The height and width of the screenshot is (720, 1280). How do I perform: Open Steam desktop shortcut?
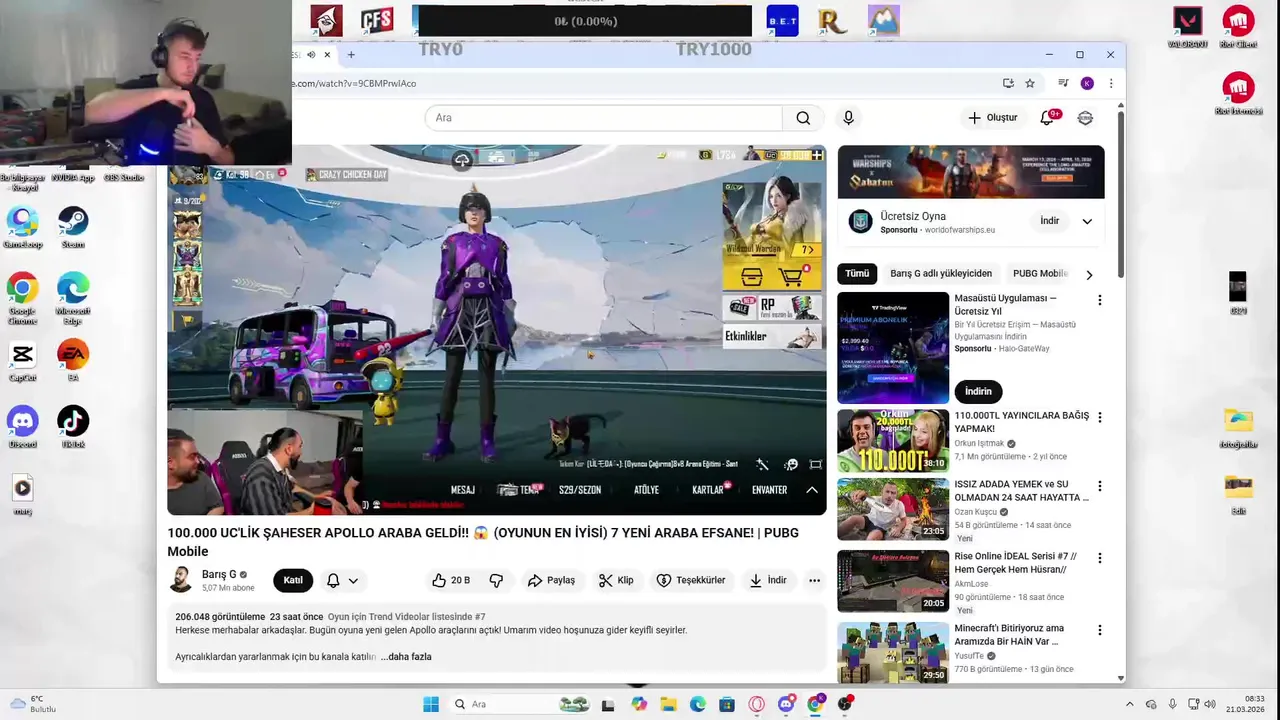point(73,227)
